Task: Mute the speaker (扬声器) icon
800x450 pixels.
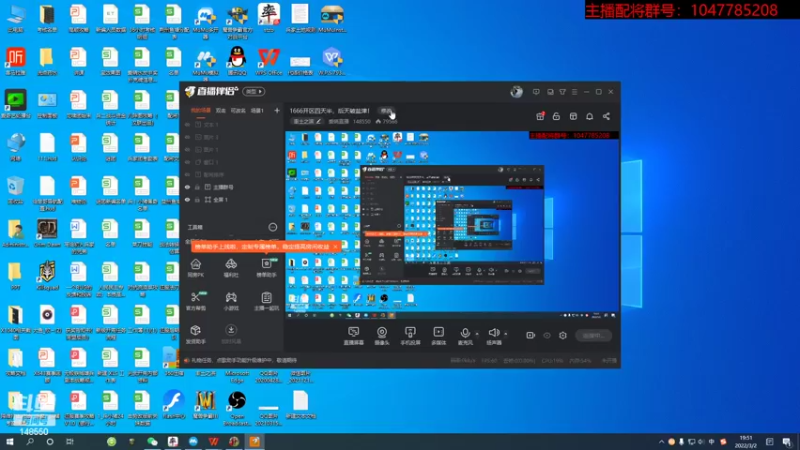Action: (493, 333)
